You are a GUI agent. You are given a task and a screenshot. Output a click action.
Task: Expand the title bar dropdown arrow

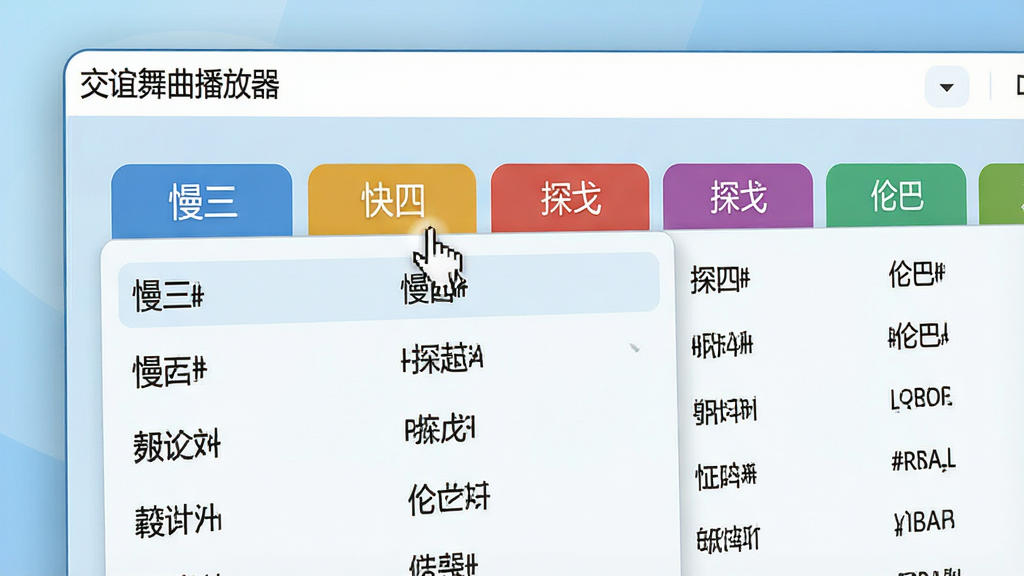click(x=946, y=87)
